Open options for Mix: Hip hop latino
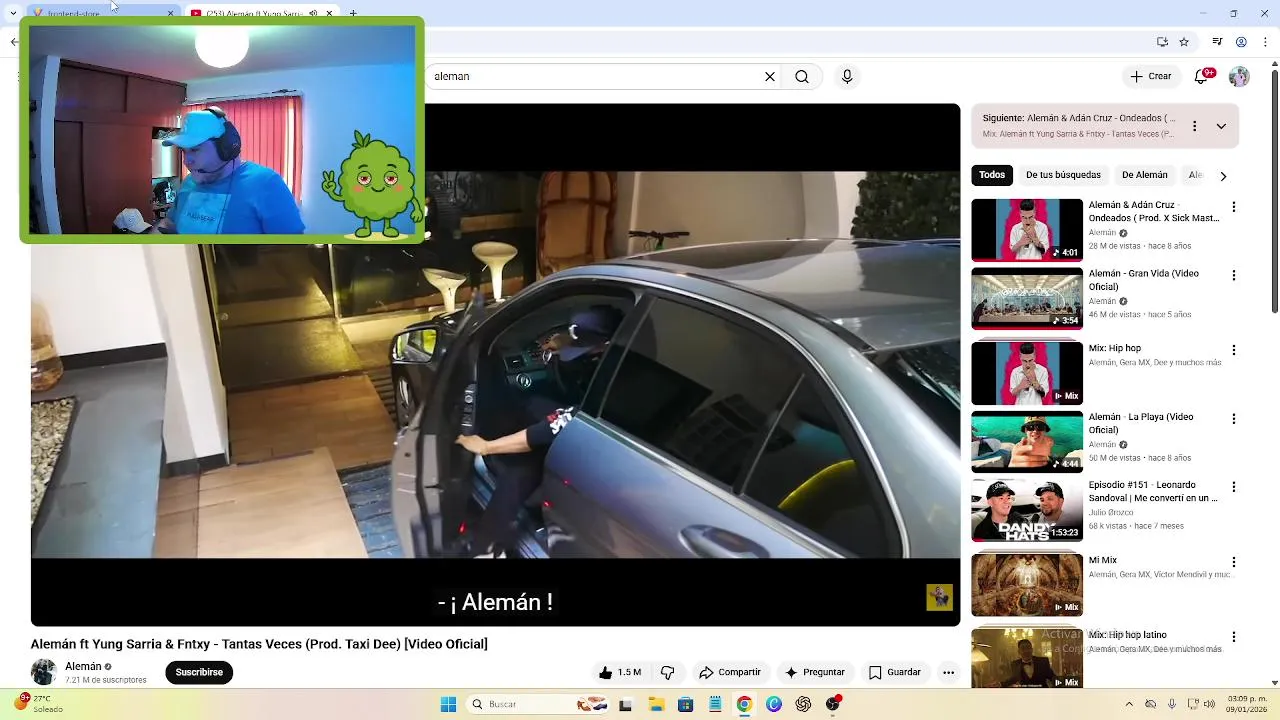The width and height of the screenshot is (1280, 720). pyautogui.click(x=1233, y=637)
